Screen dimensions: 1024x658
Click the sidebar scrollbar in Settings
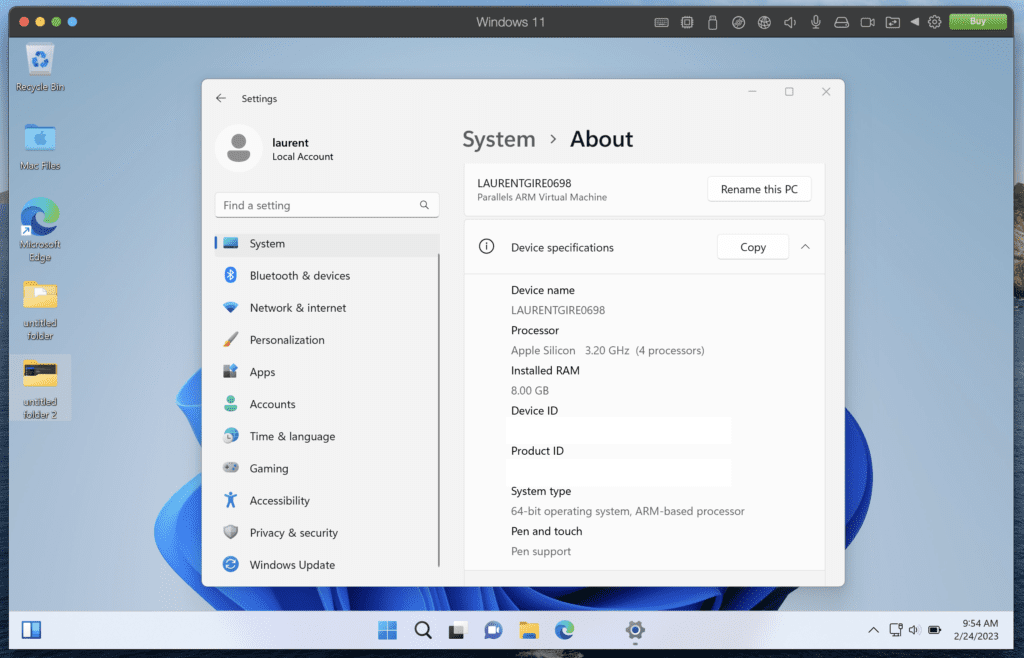[439, 410]
